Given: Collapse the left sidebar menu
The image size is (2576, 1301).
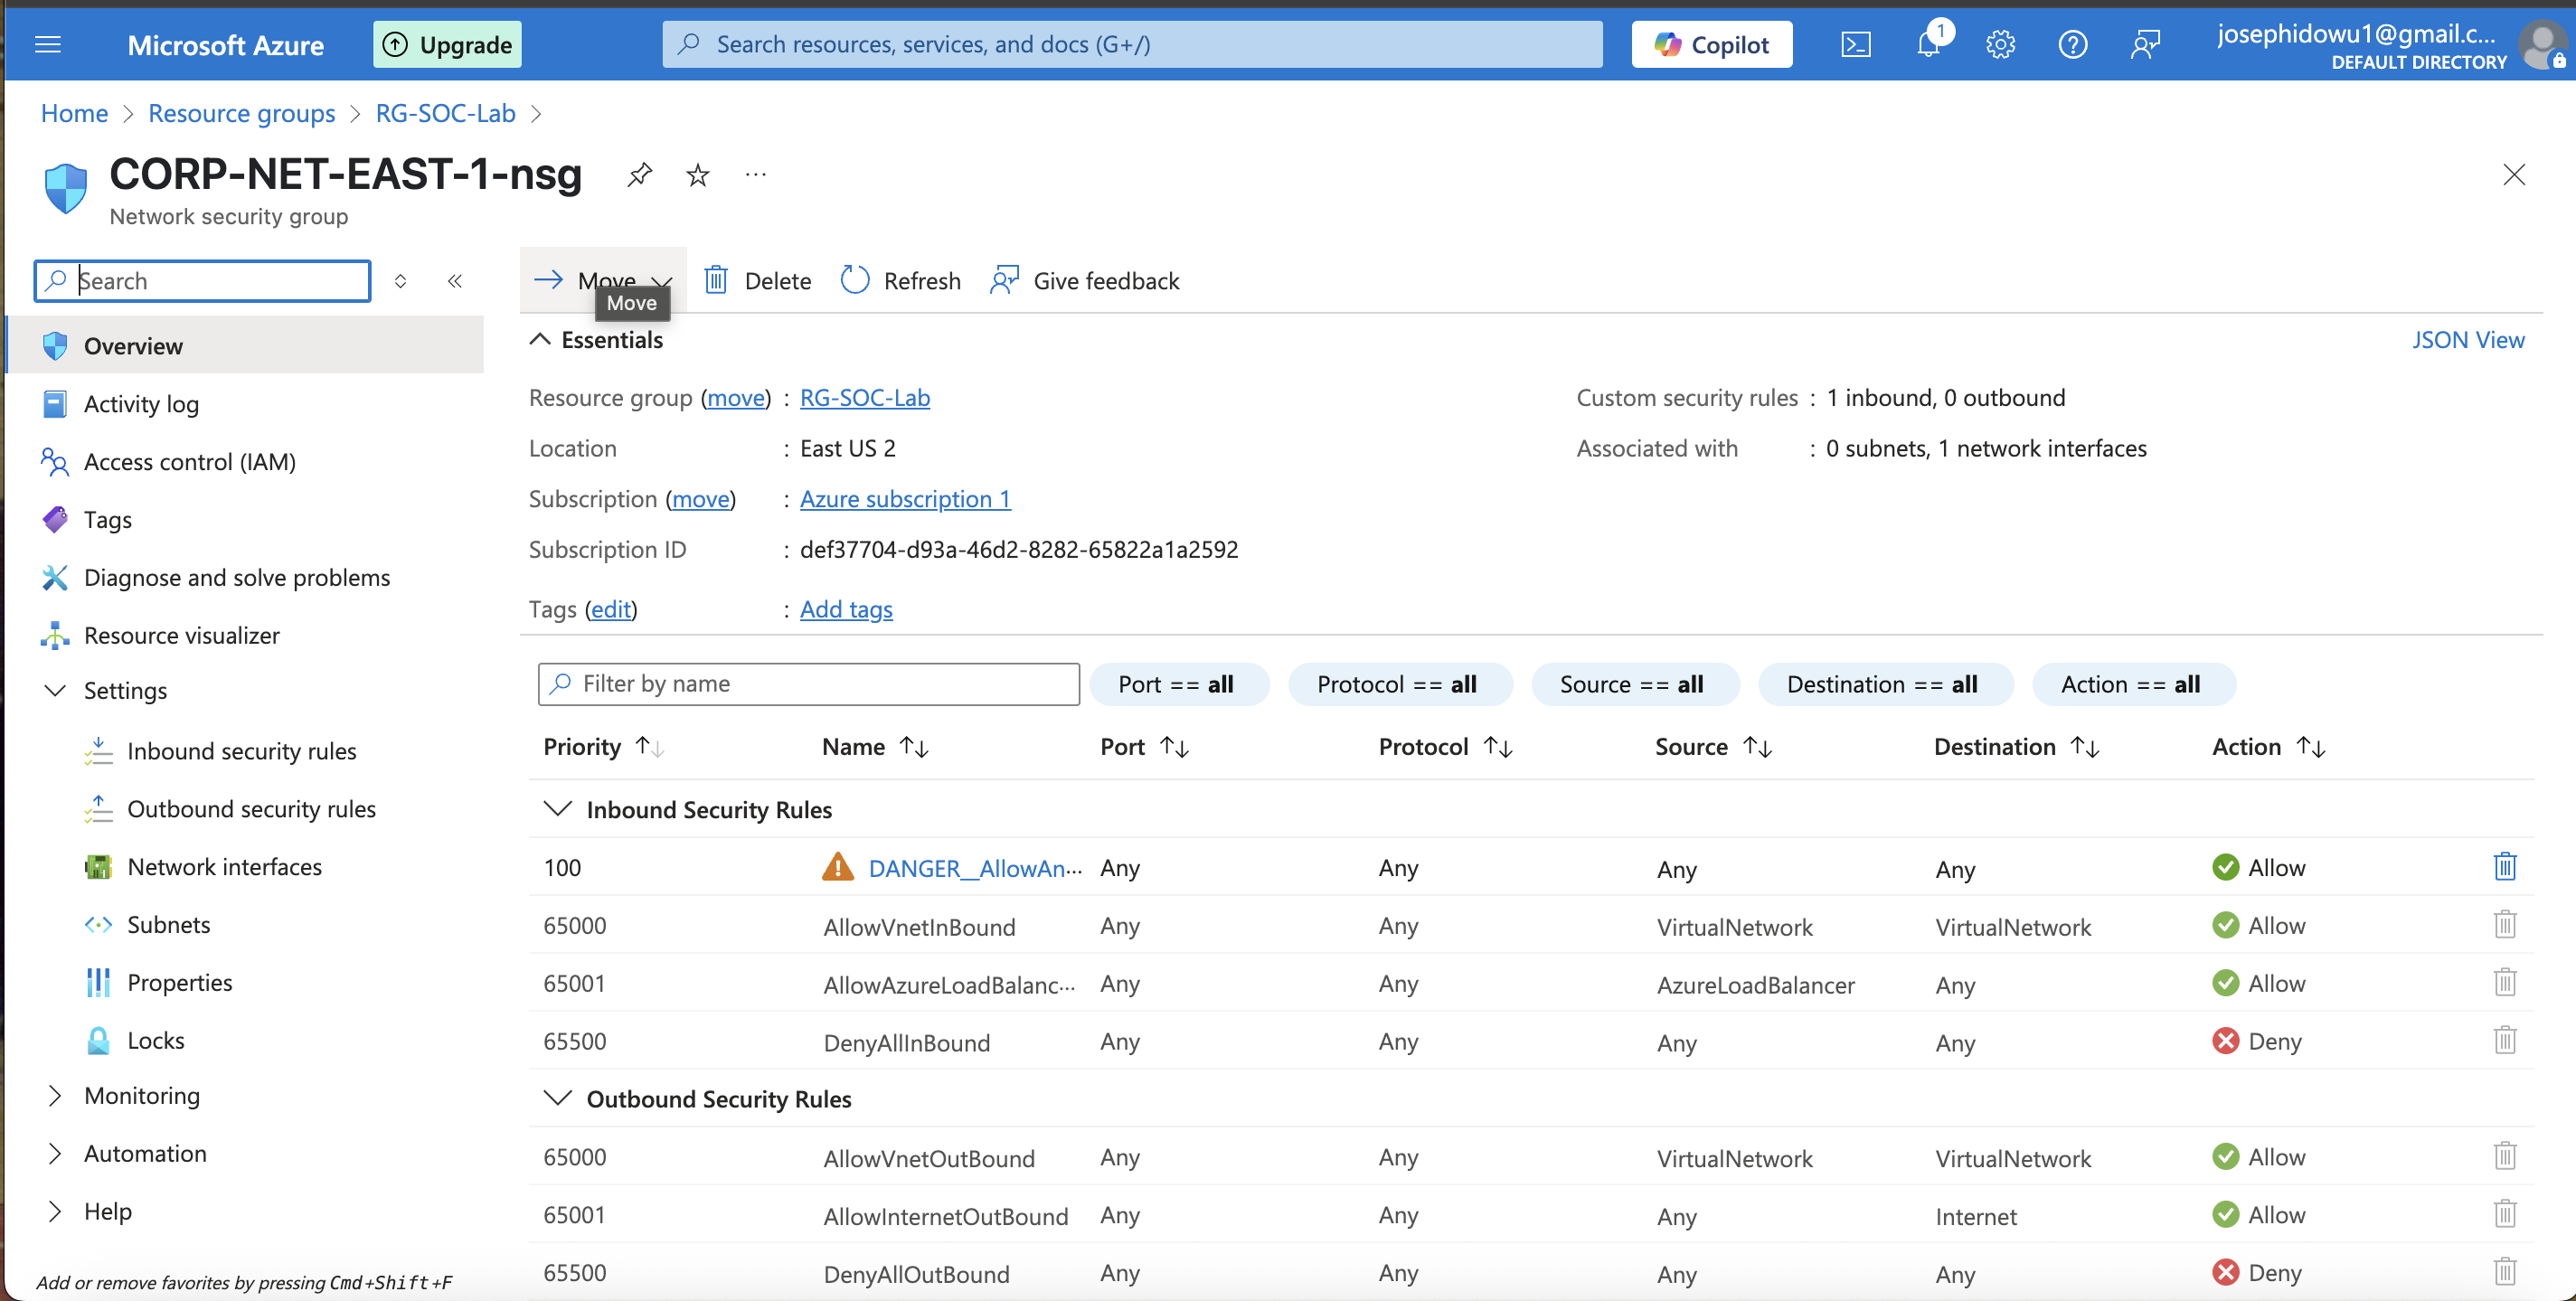Looking at the screenshot, I should click(455, 281).
